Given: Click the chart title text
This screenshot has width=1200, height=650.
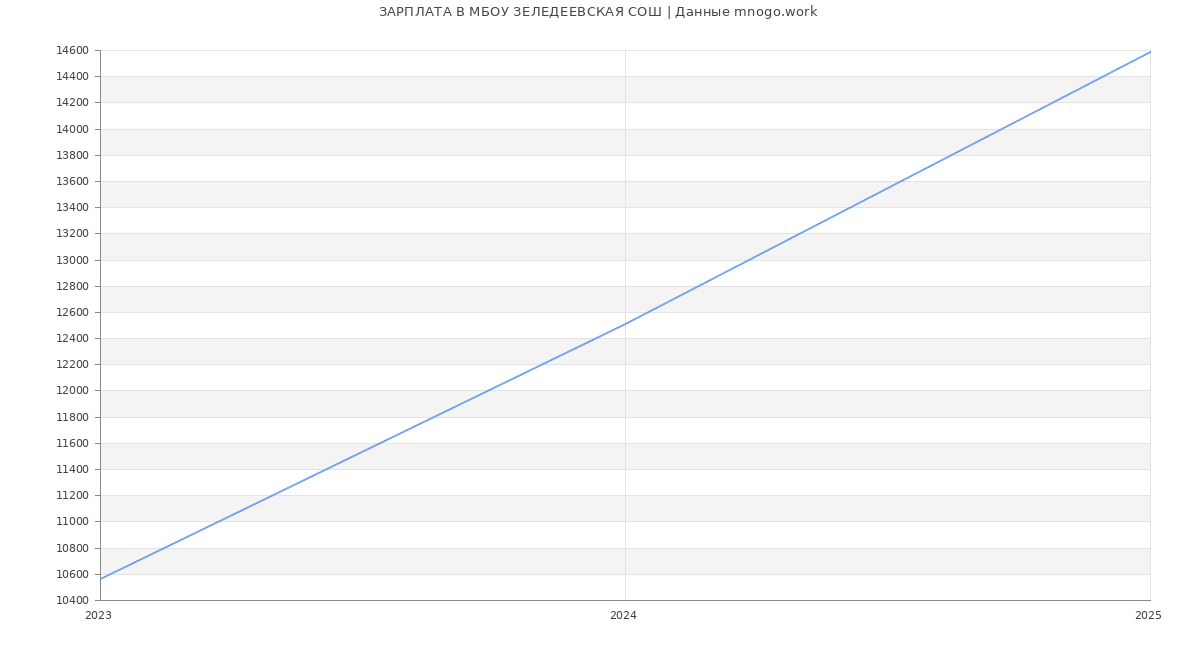Looking at the screenshot, I should tap(598, 12).
